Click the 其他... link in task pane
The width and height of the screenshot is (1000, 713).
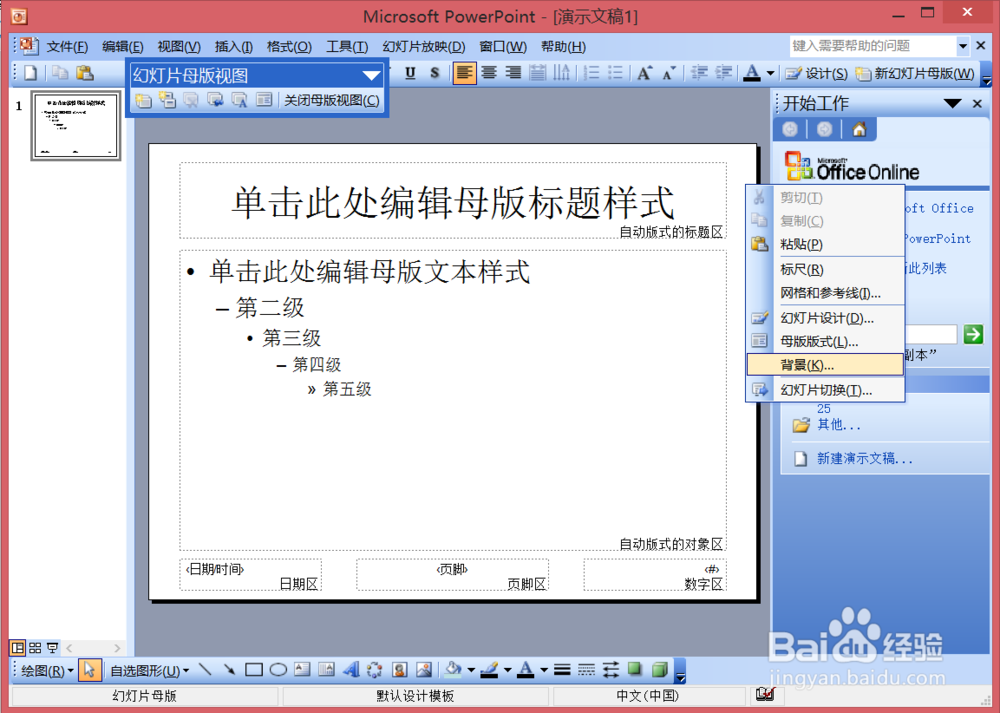839,425
